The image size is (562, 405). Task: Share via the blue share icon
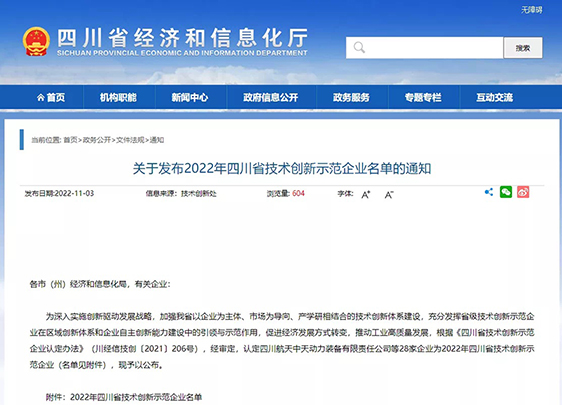[489, 192]
